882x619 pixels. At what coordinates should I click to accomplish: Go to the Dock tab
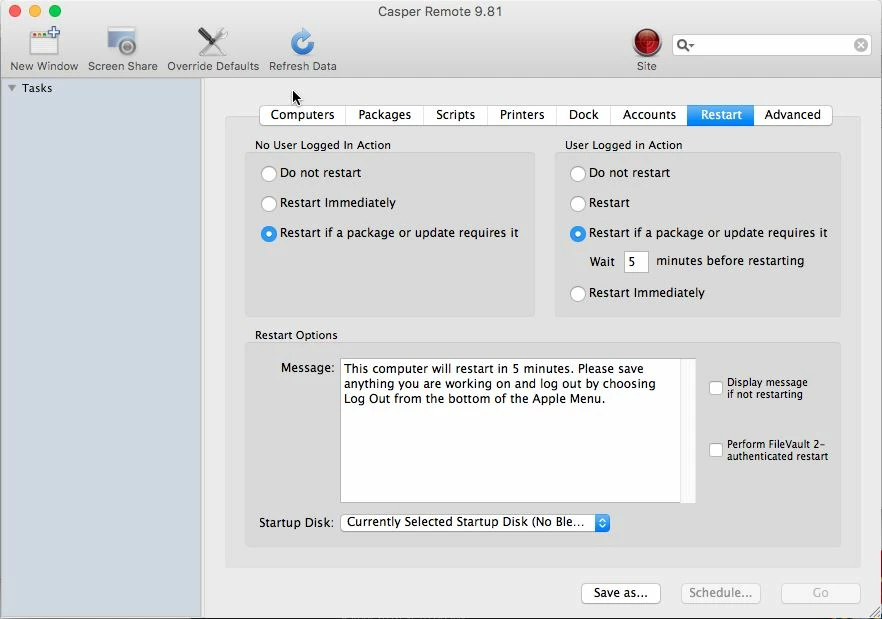(583, 115)
